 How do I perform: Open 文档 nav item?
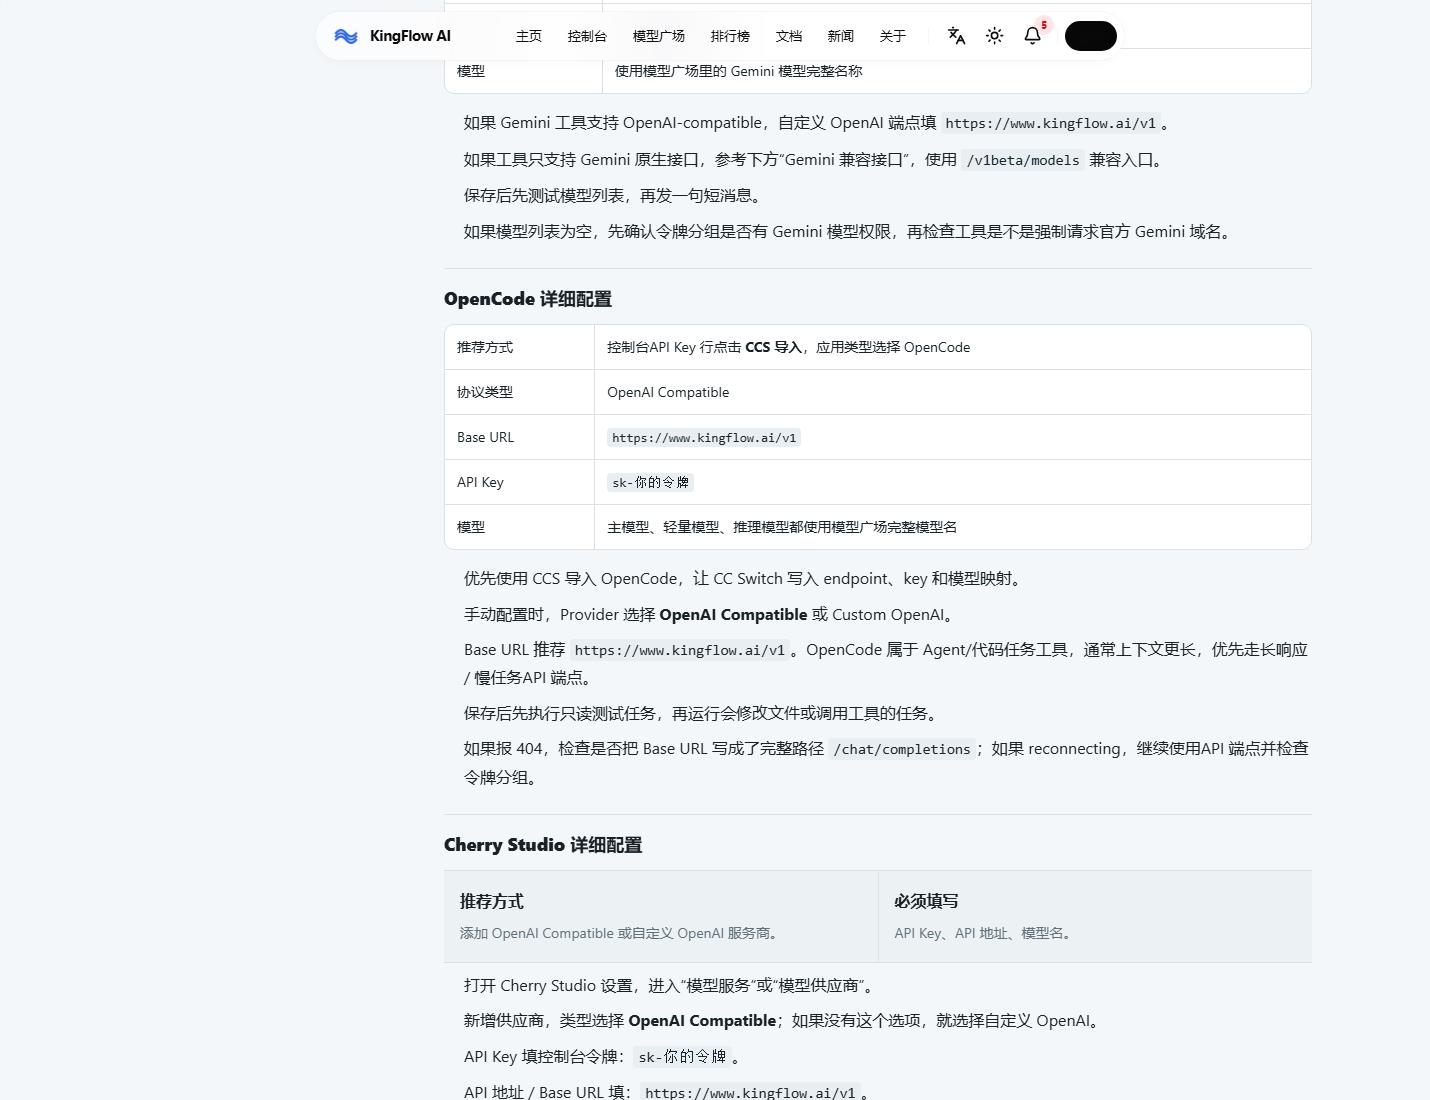[789, 36]
